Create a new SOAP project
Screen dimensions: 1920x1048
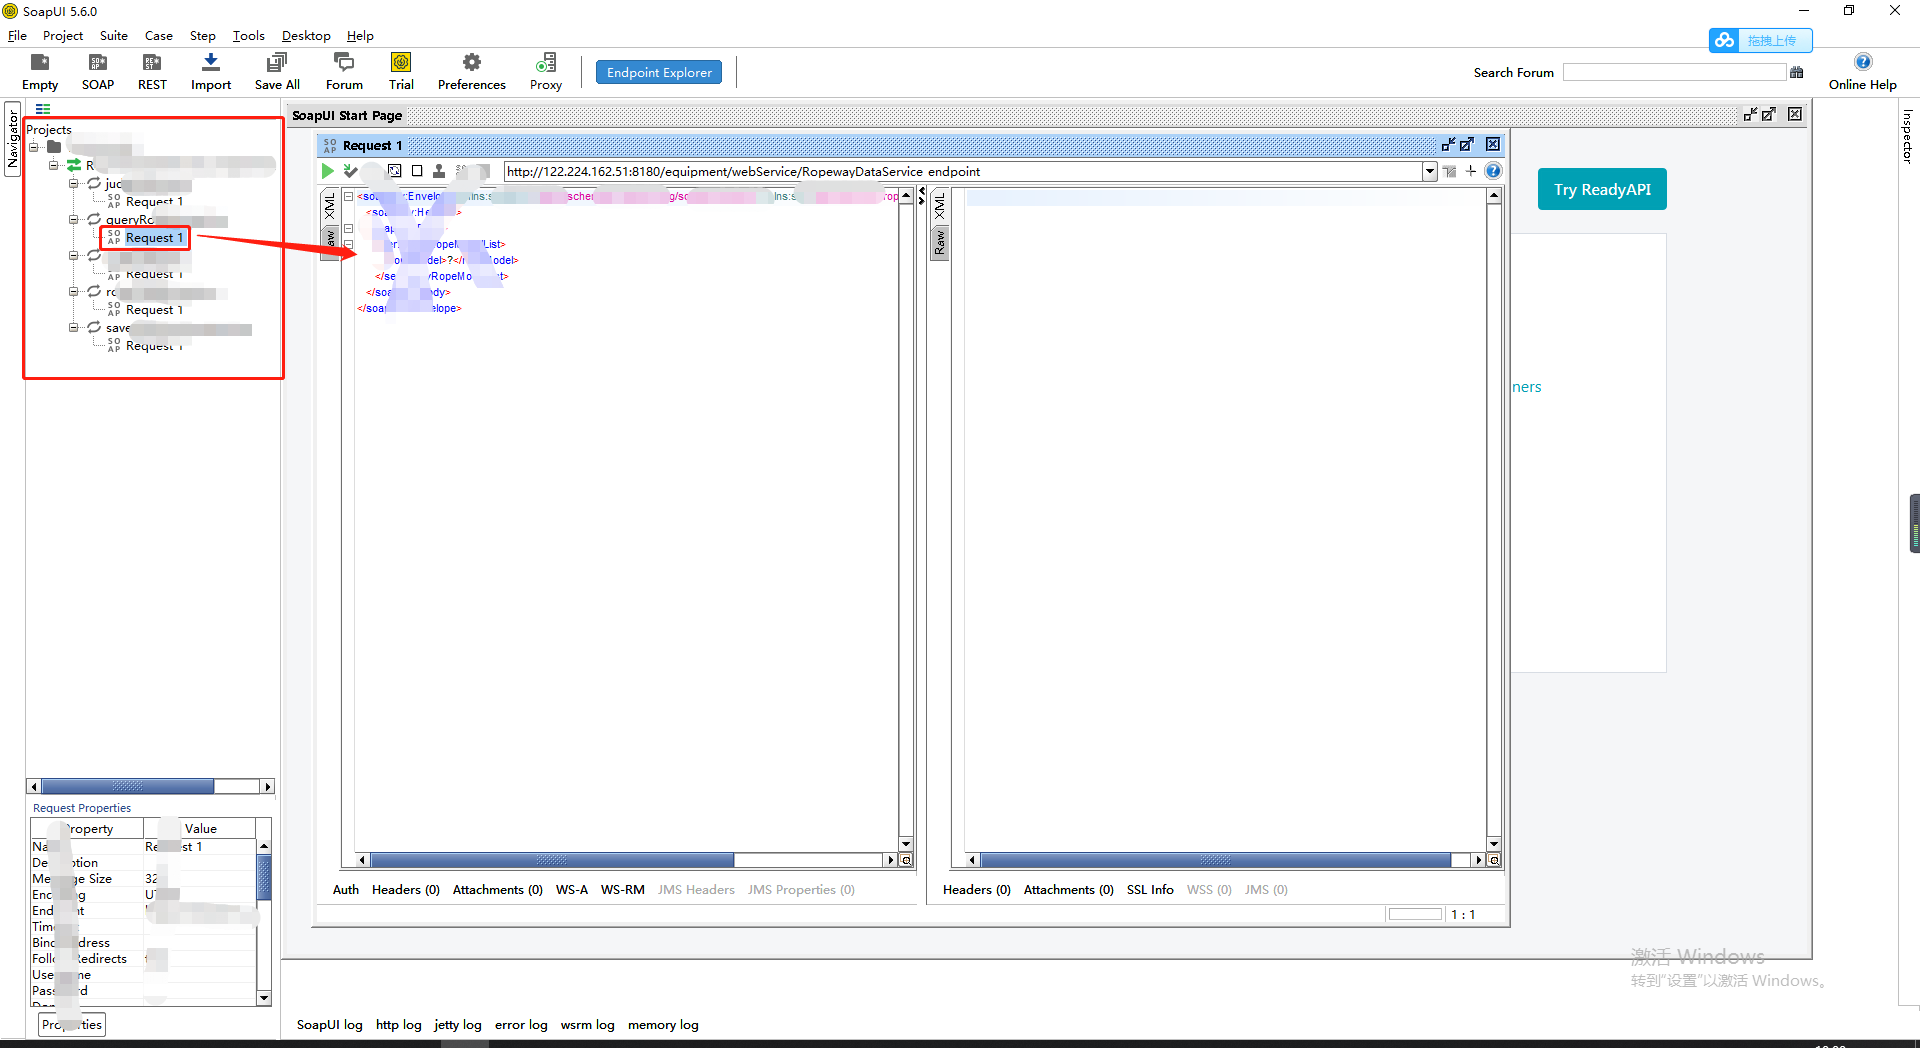point(98,71)
